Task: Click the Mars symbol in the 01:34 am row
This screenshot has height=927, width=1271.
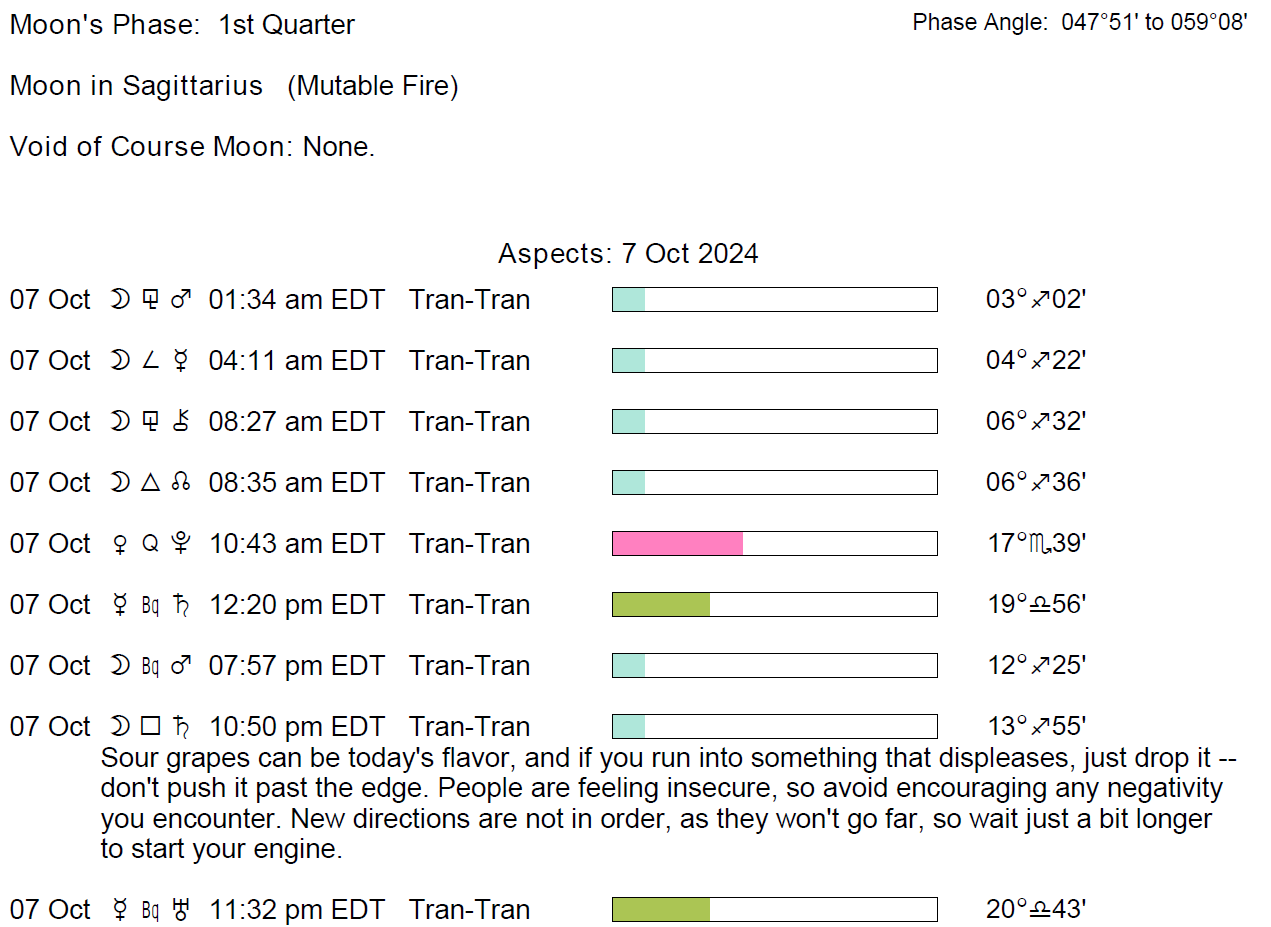Action: point(181,300)
